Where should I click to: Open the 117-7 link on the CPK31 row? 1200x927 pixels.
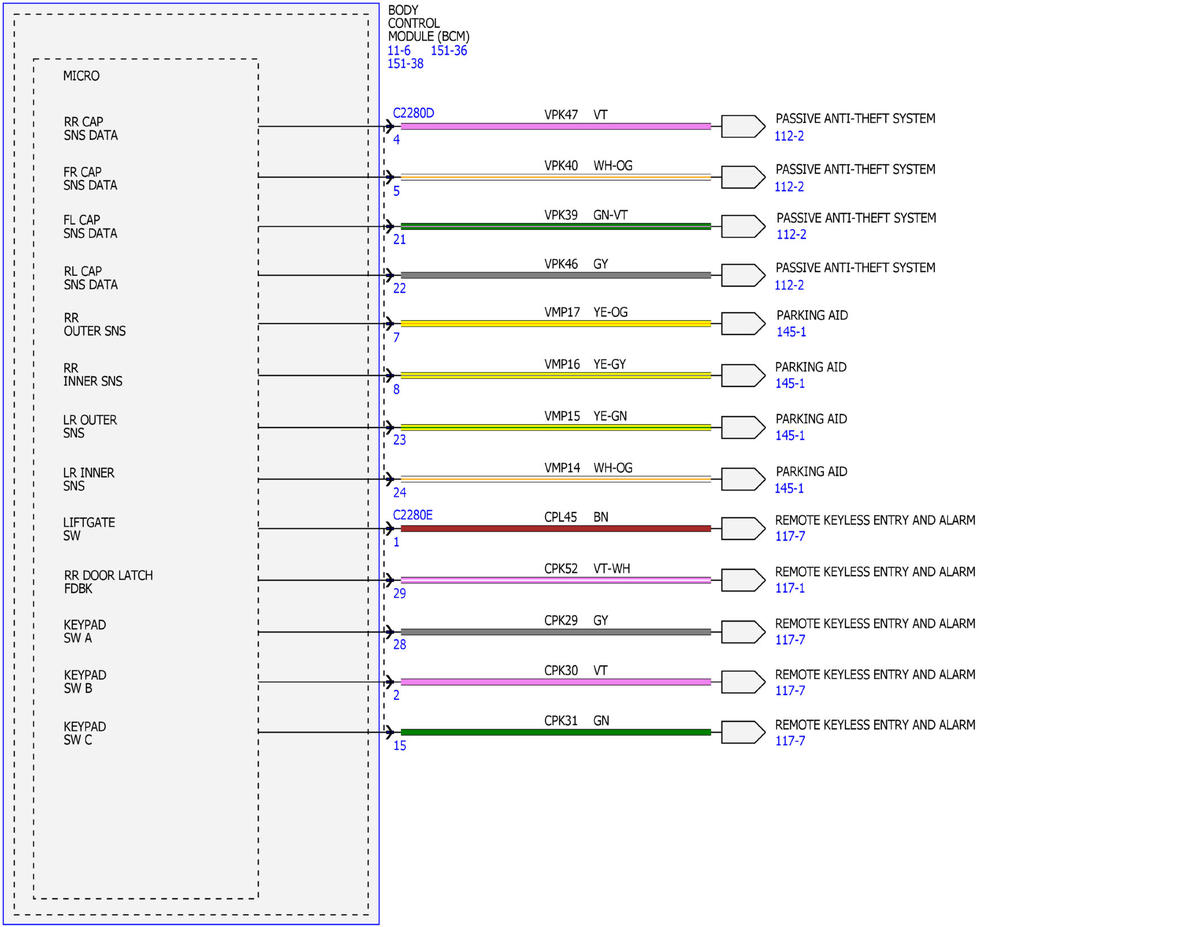790,741
